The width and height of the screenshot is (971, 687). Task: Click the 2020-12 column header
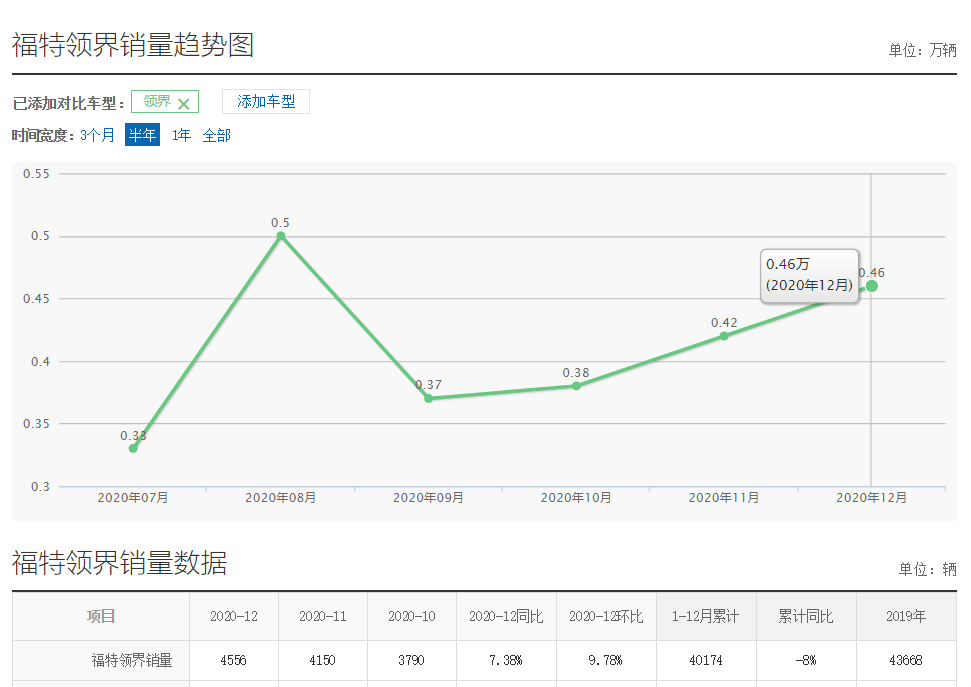pos(234,616)
